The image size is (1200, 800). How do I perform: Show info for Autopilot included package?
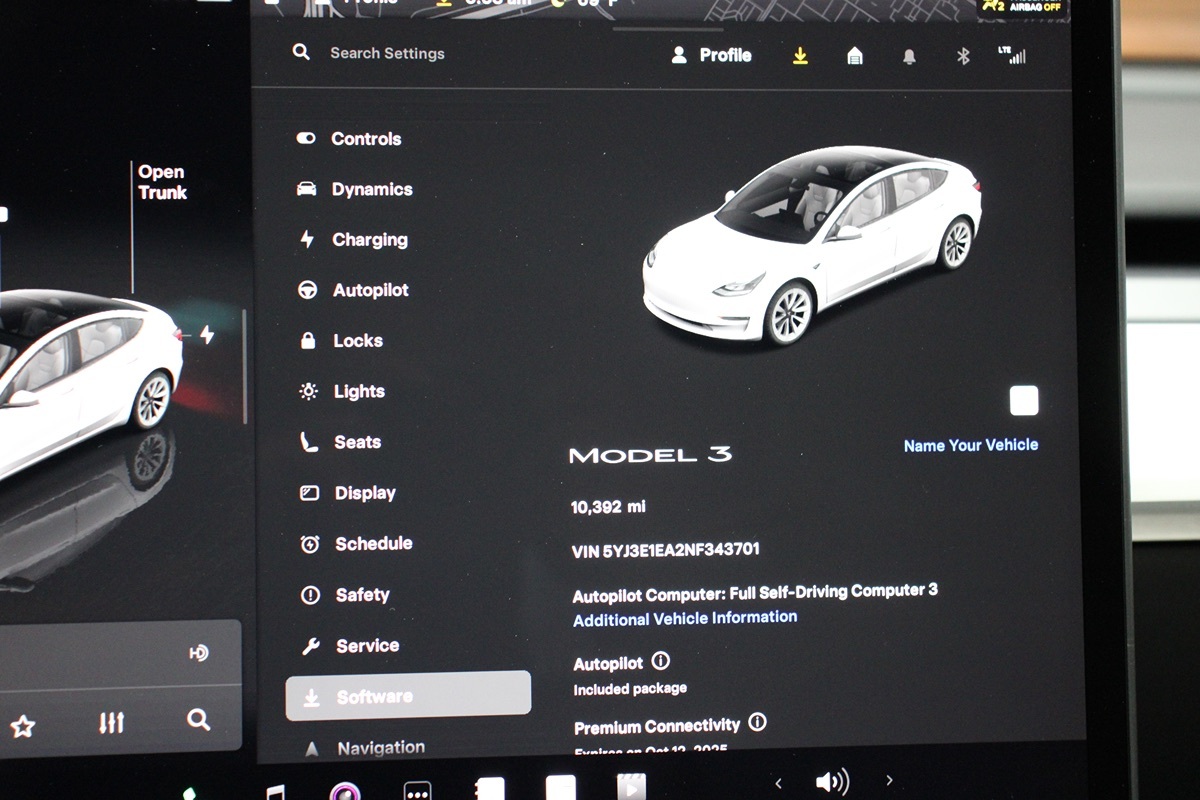[x=660, y=661]
